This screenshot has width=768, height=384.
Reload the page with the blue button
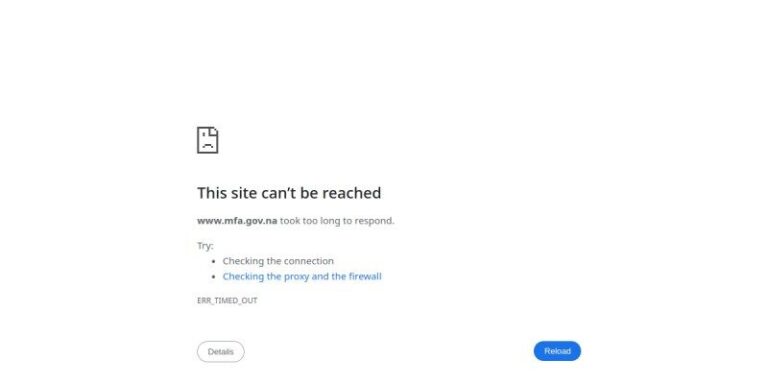(x=557, y=351)
